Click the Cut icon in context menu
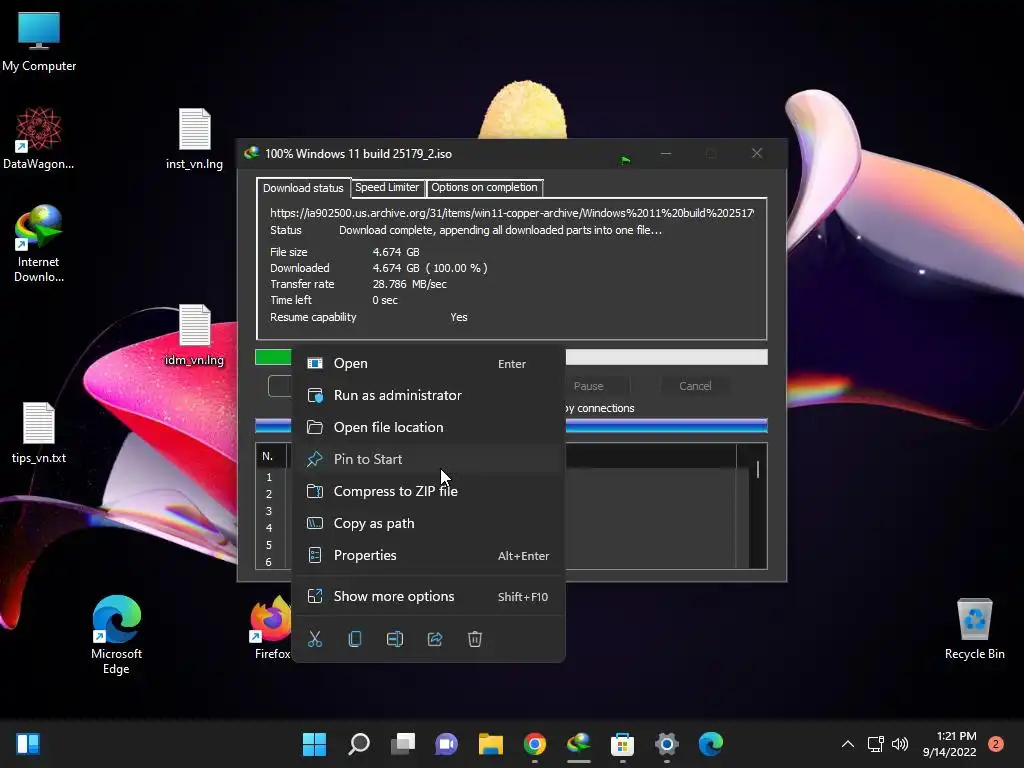Image resolution: width=1024 pixels, height=768 pixels. (315, 639)
